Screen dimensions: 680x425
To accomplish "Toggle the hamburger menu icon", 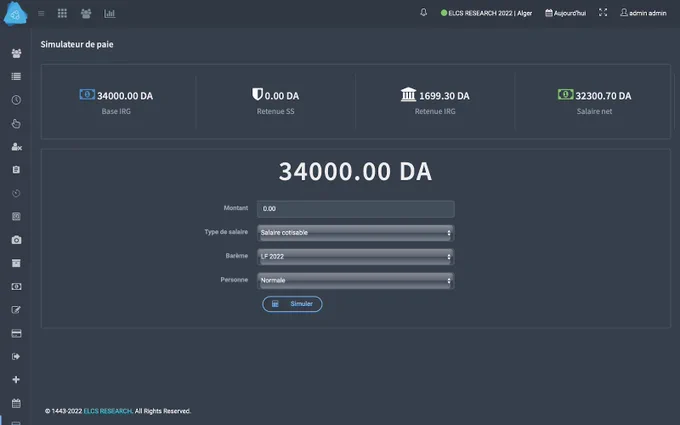I will (41, 13).
